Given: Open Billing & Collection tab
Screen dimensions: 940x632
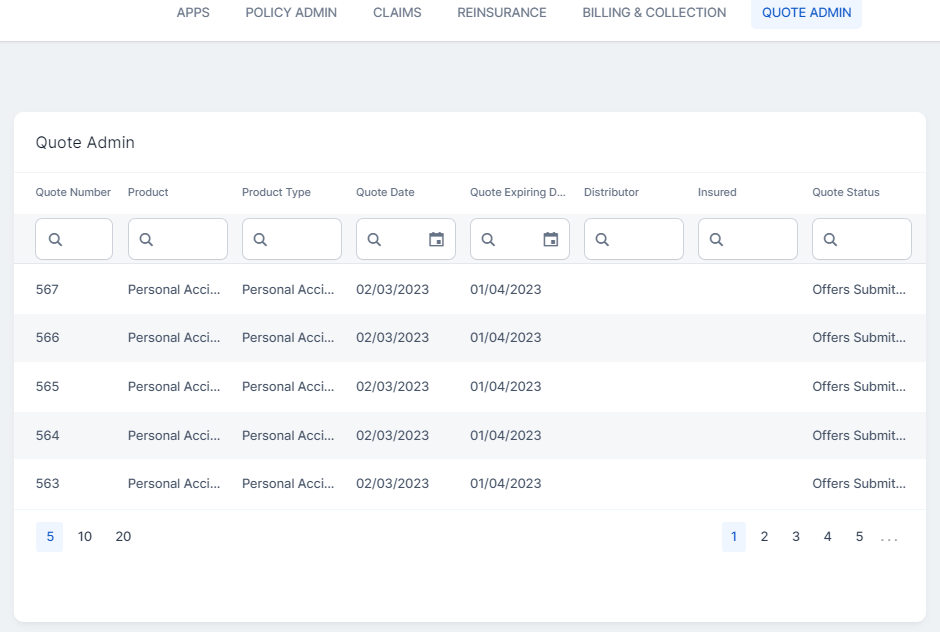Looking at the screenshot, I should coord(654,13).
